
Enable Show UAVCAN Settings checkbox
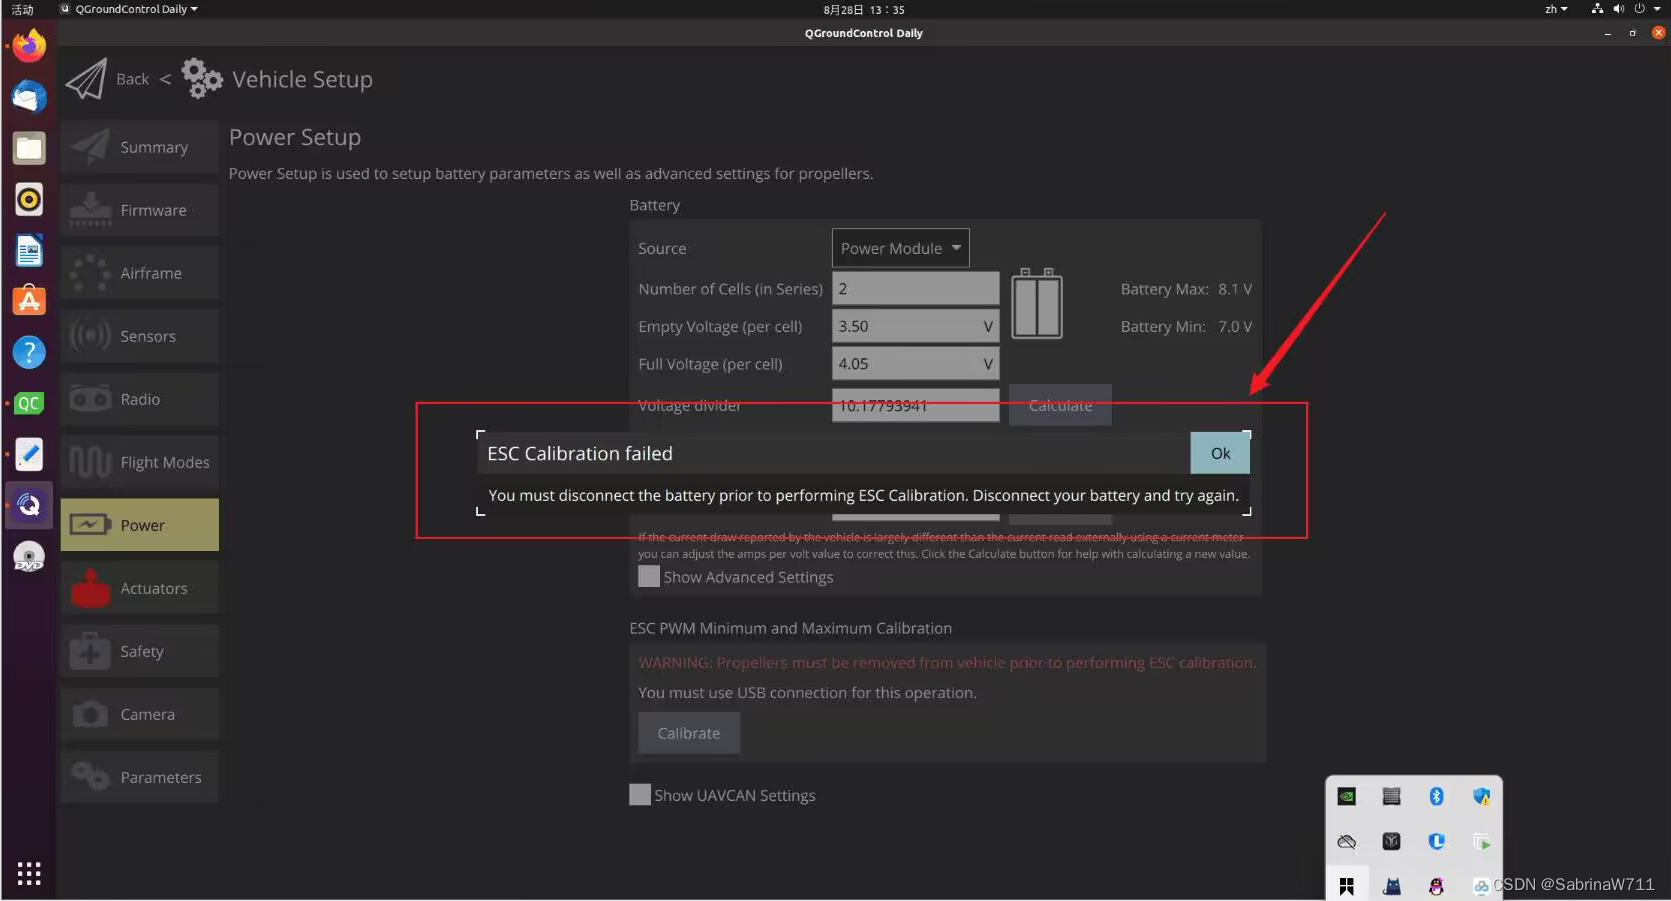click(640, 795)
